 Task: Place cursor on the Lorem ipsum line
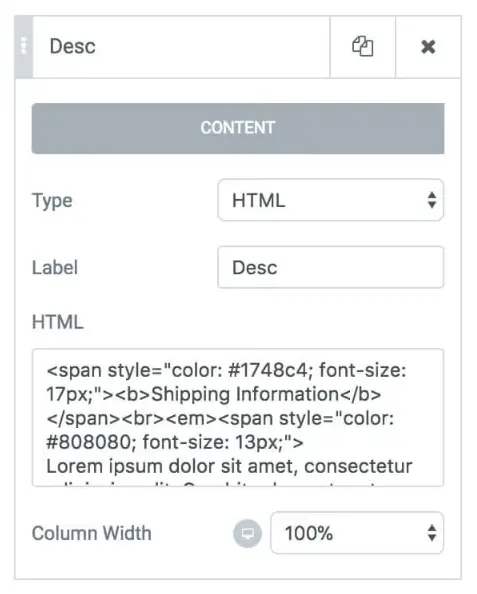tap(229, 466)
